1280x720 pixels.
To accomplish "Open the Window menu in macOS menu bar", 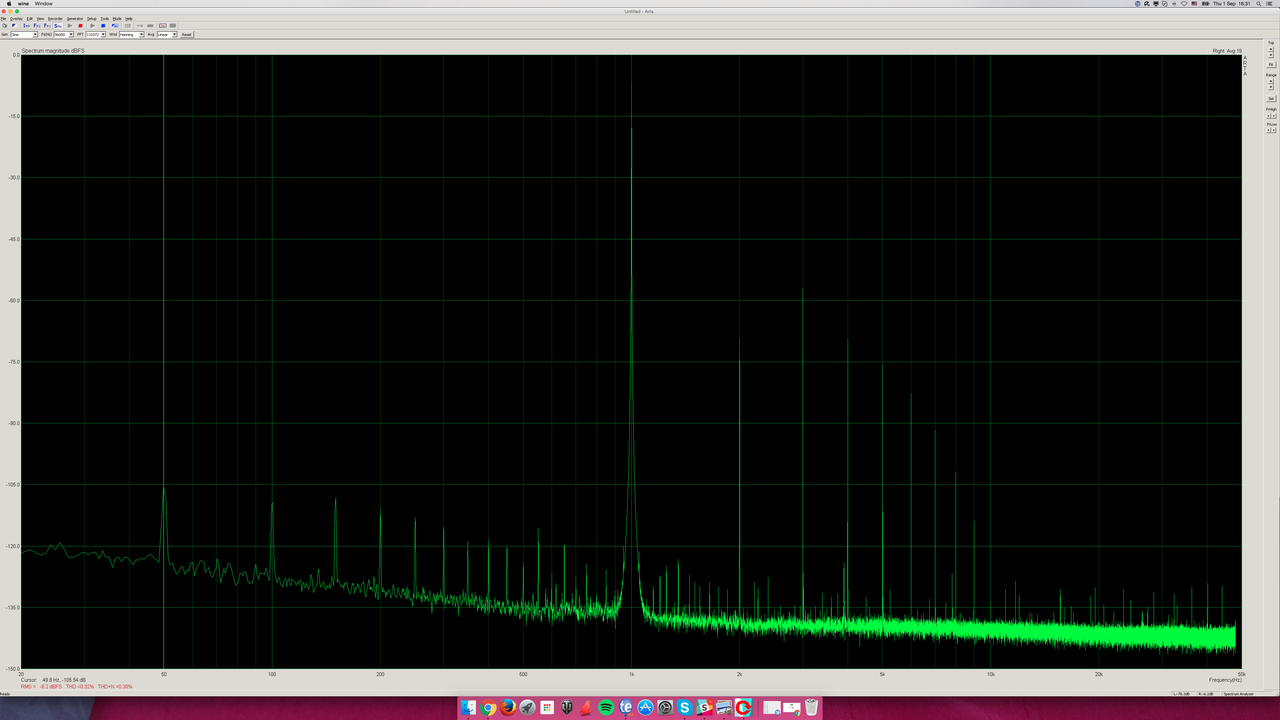I will point(44,4).
